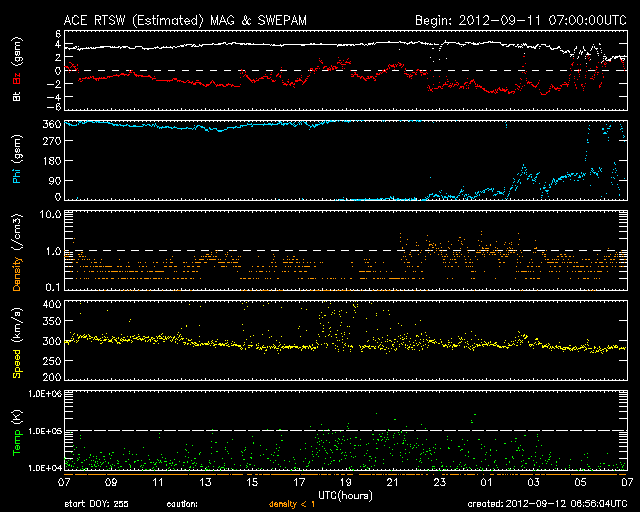640x512 pixels.
Task: Click the '1.0' tick on the Density axis
Action: [53, 251]
